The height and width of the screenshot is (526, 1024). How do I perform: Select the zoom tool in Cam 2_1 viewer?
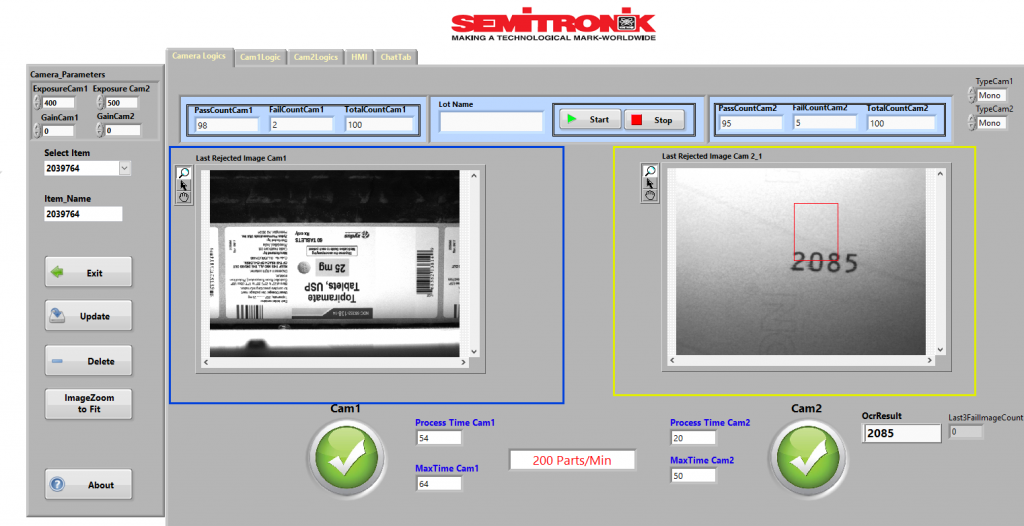[x=650, y=171]
